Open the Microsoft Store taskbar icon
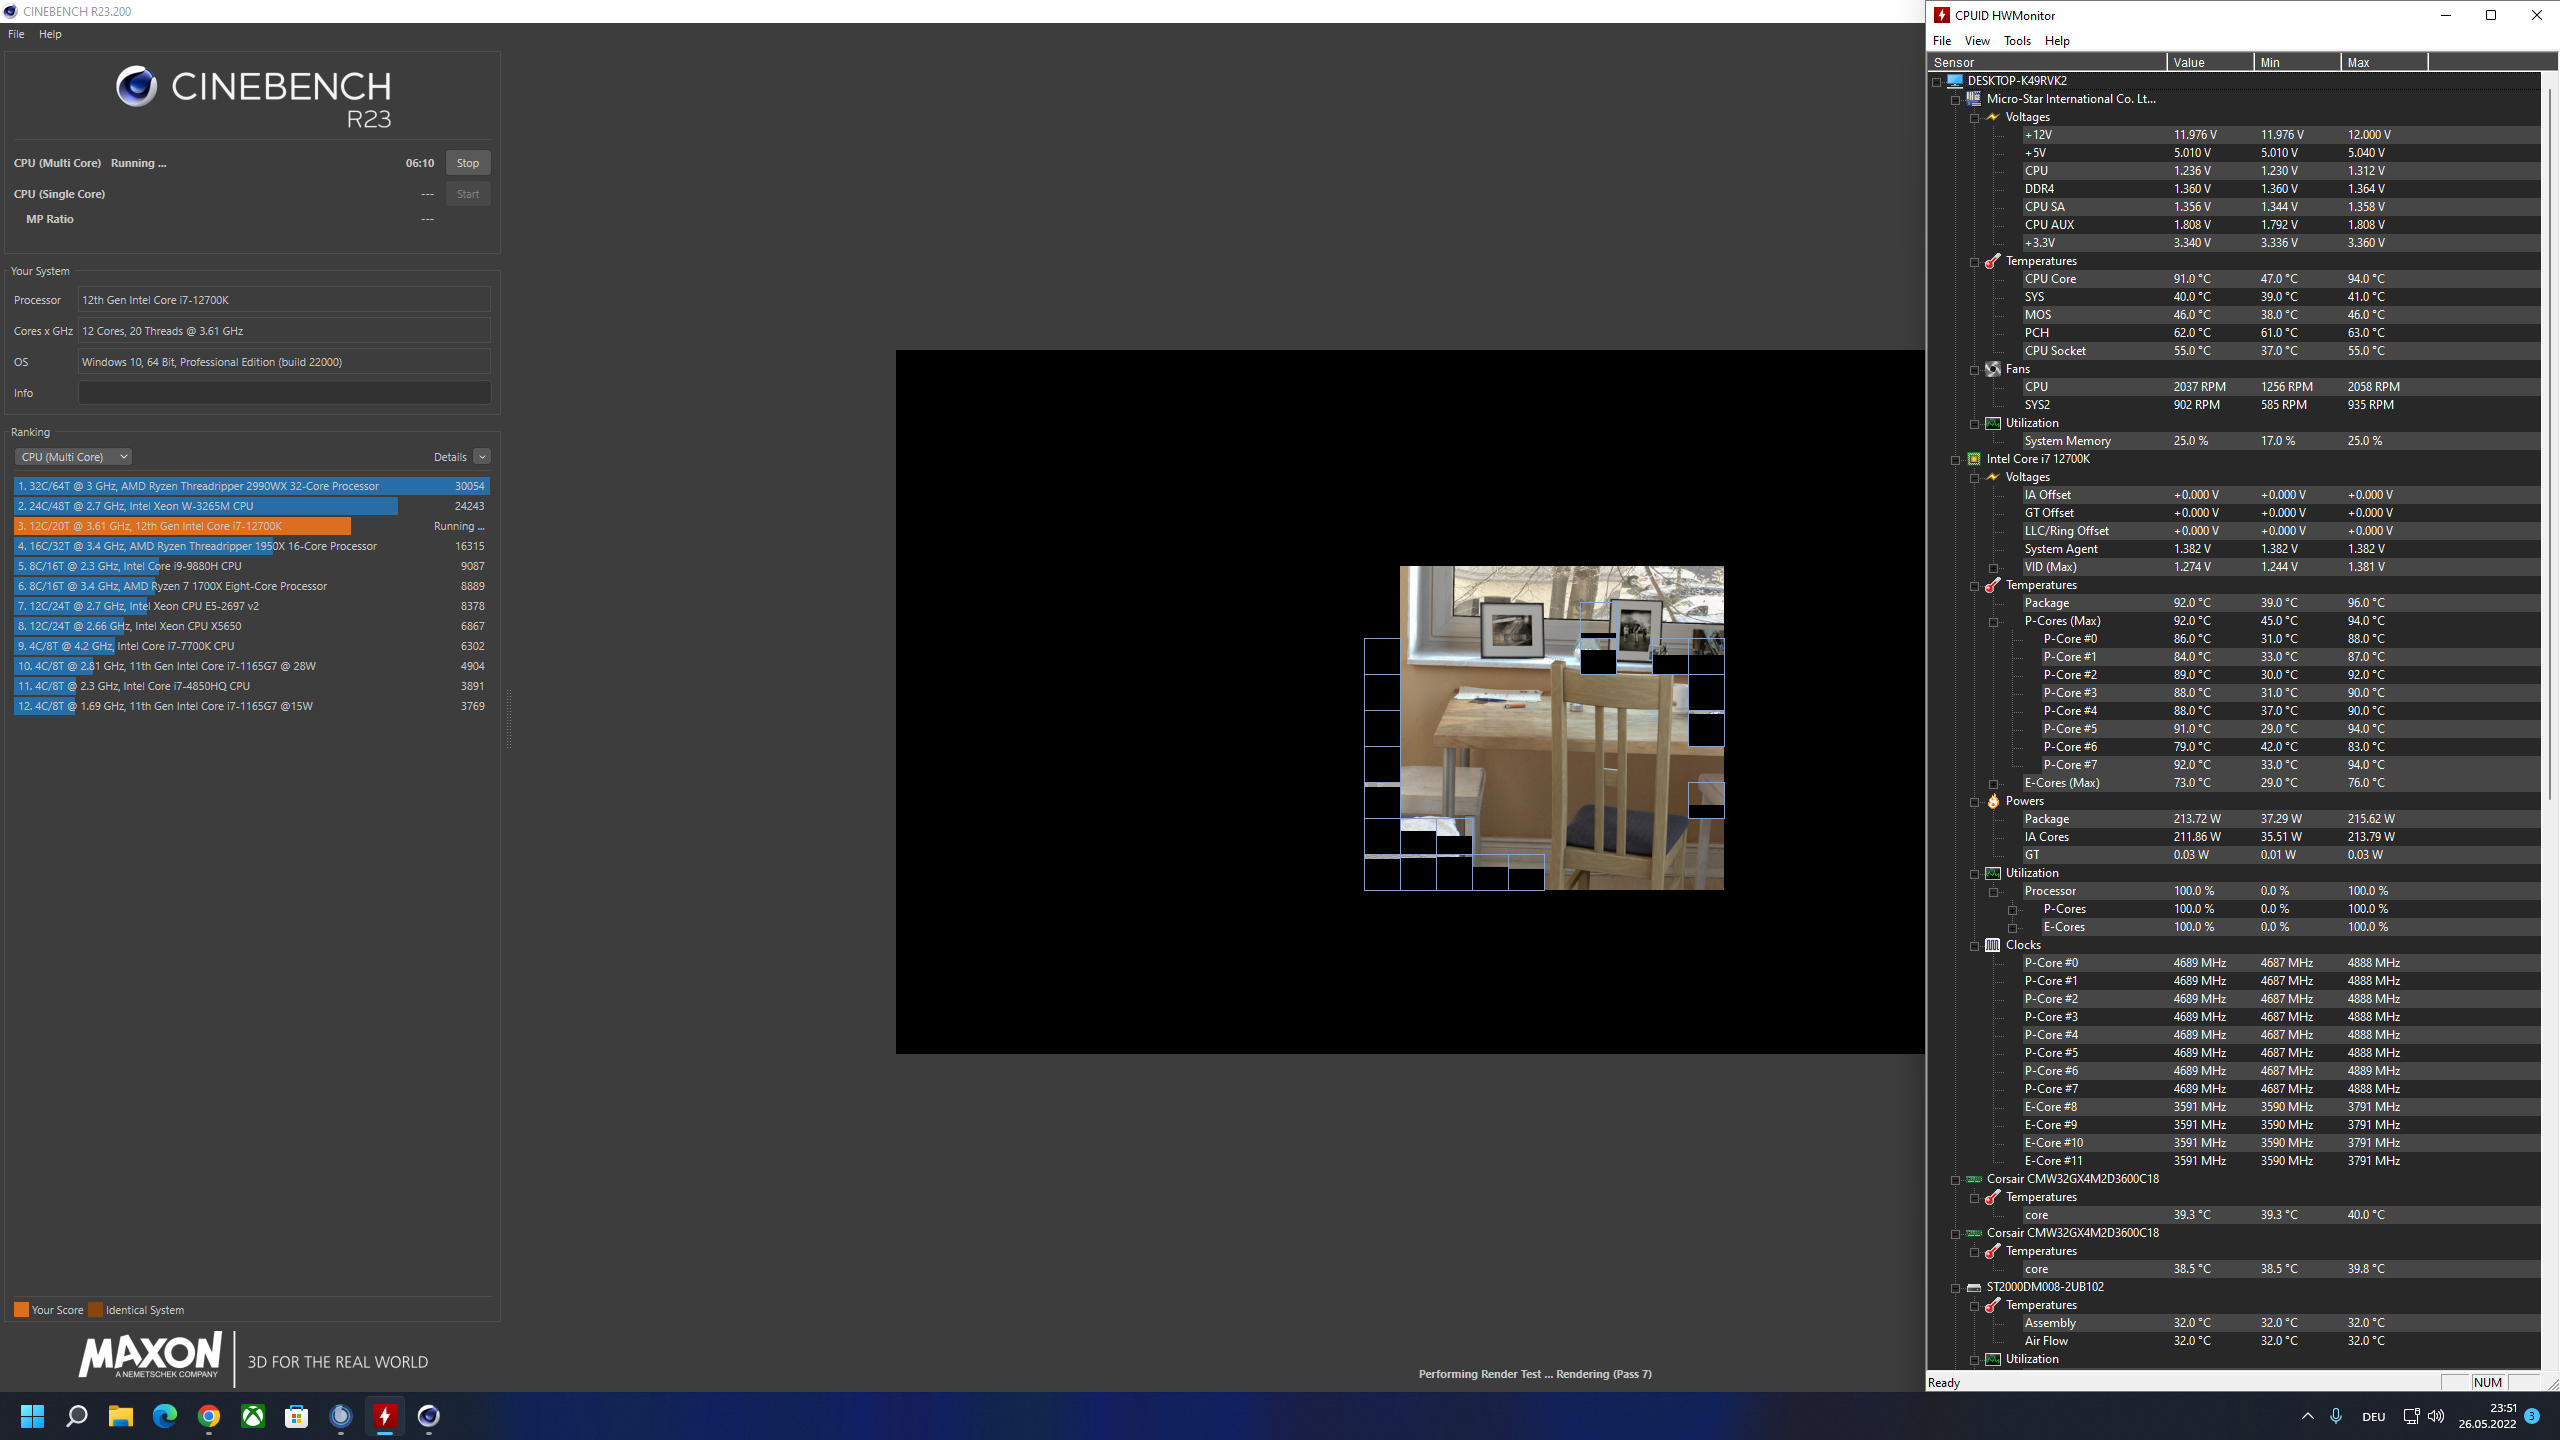The width and height of the screenshot is (2560, 1440). tap(297, 1416)
